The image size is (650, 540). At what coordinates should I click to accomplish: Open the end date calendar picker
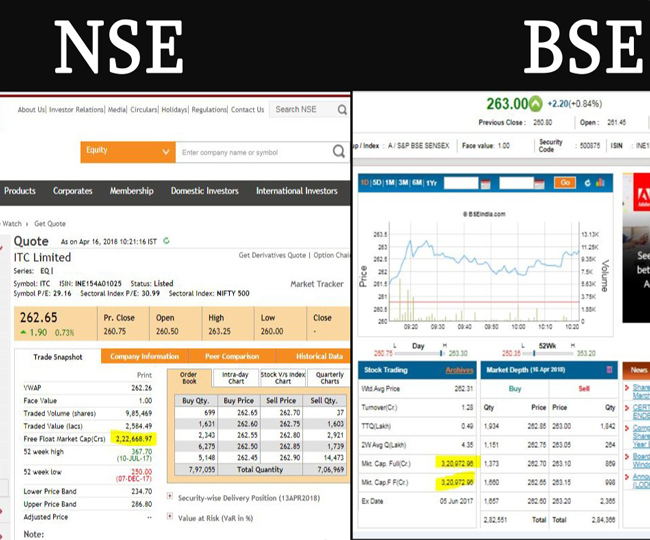[x=538, y=183]
